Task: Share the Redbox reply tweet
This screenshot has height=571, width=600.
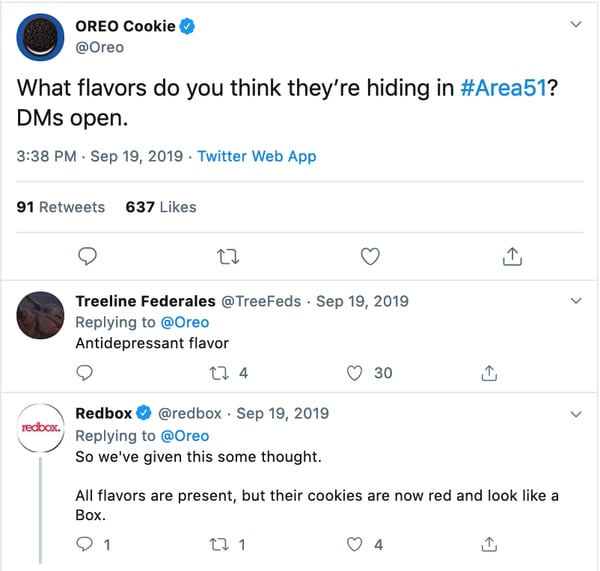Action: [x=489, y=545]
